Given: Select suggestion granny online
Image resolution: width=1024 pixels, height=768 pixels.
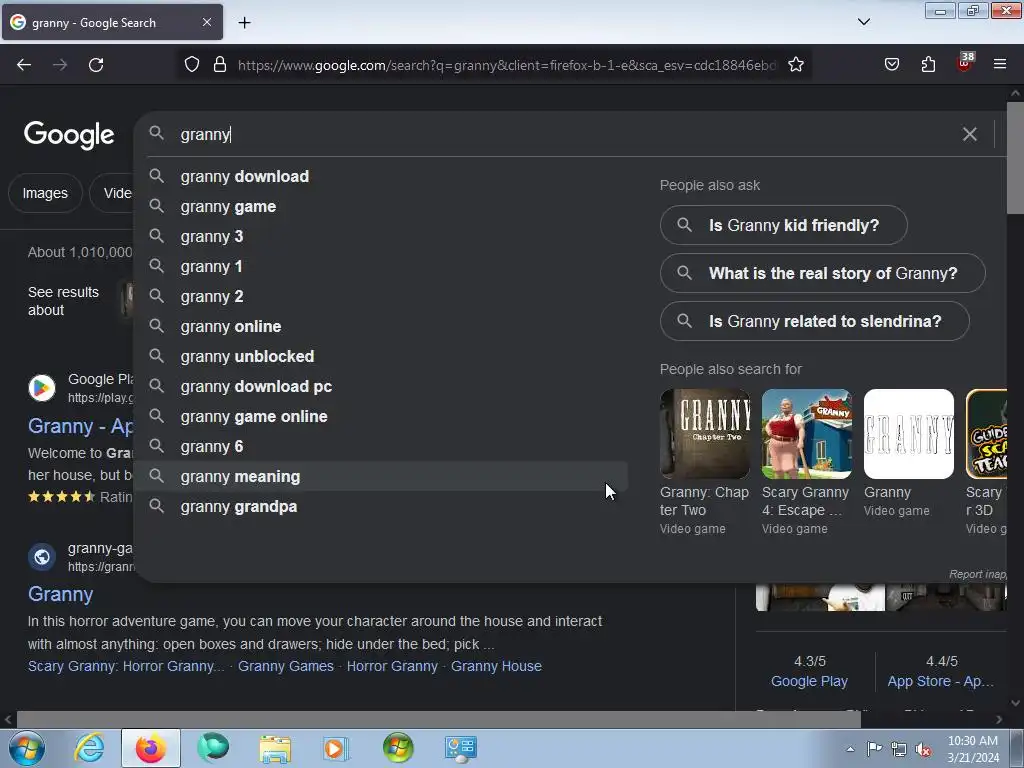Looking at the screenshot, I should click(x=381, y=327).
